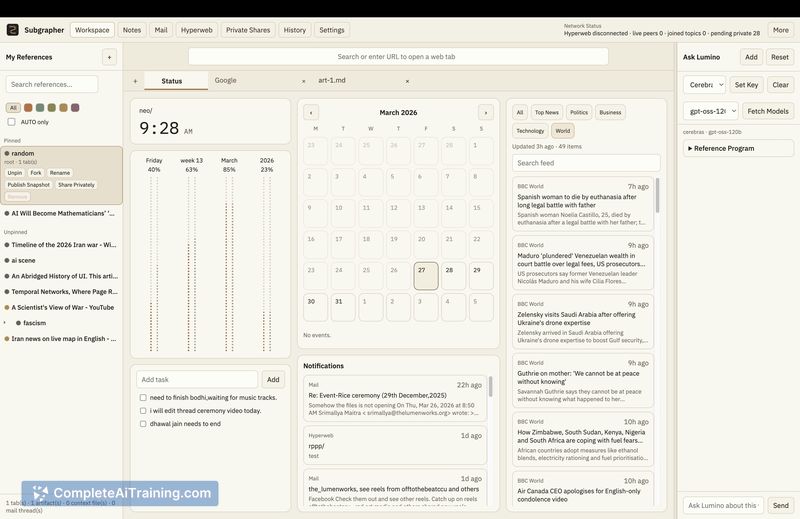This screenshot has width=800, height=519.
Task: Click the Search feed field
Action: point(586,163)
